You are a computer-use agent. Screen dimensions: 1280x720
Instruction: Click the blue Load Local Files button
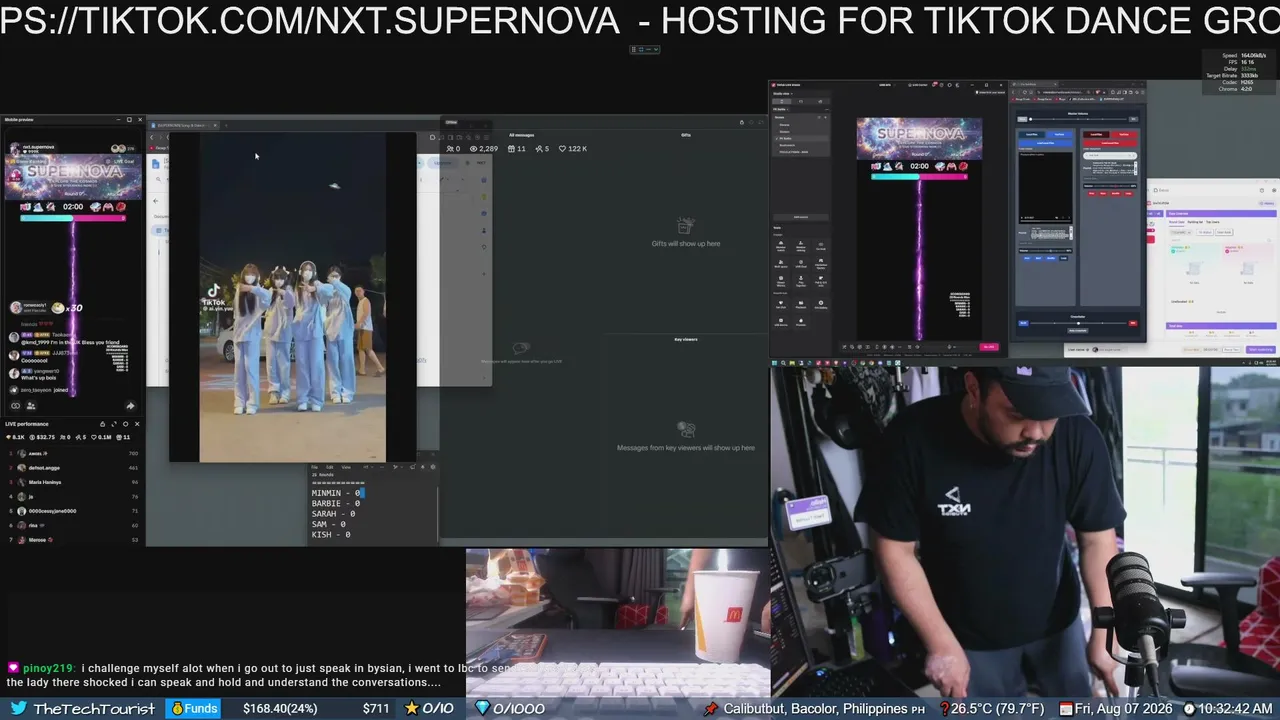pos(1045,143)
